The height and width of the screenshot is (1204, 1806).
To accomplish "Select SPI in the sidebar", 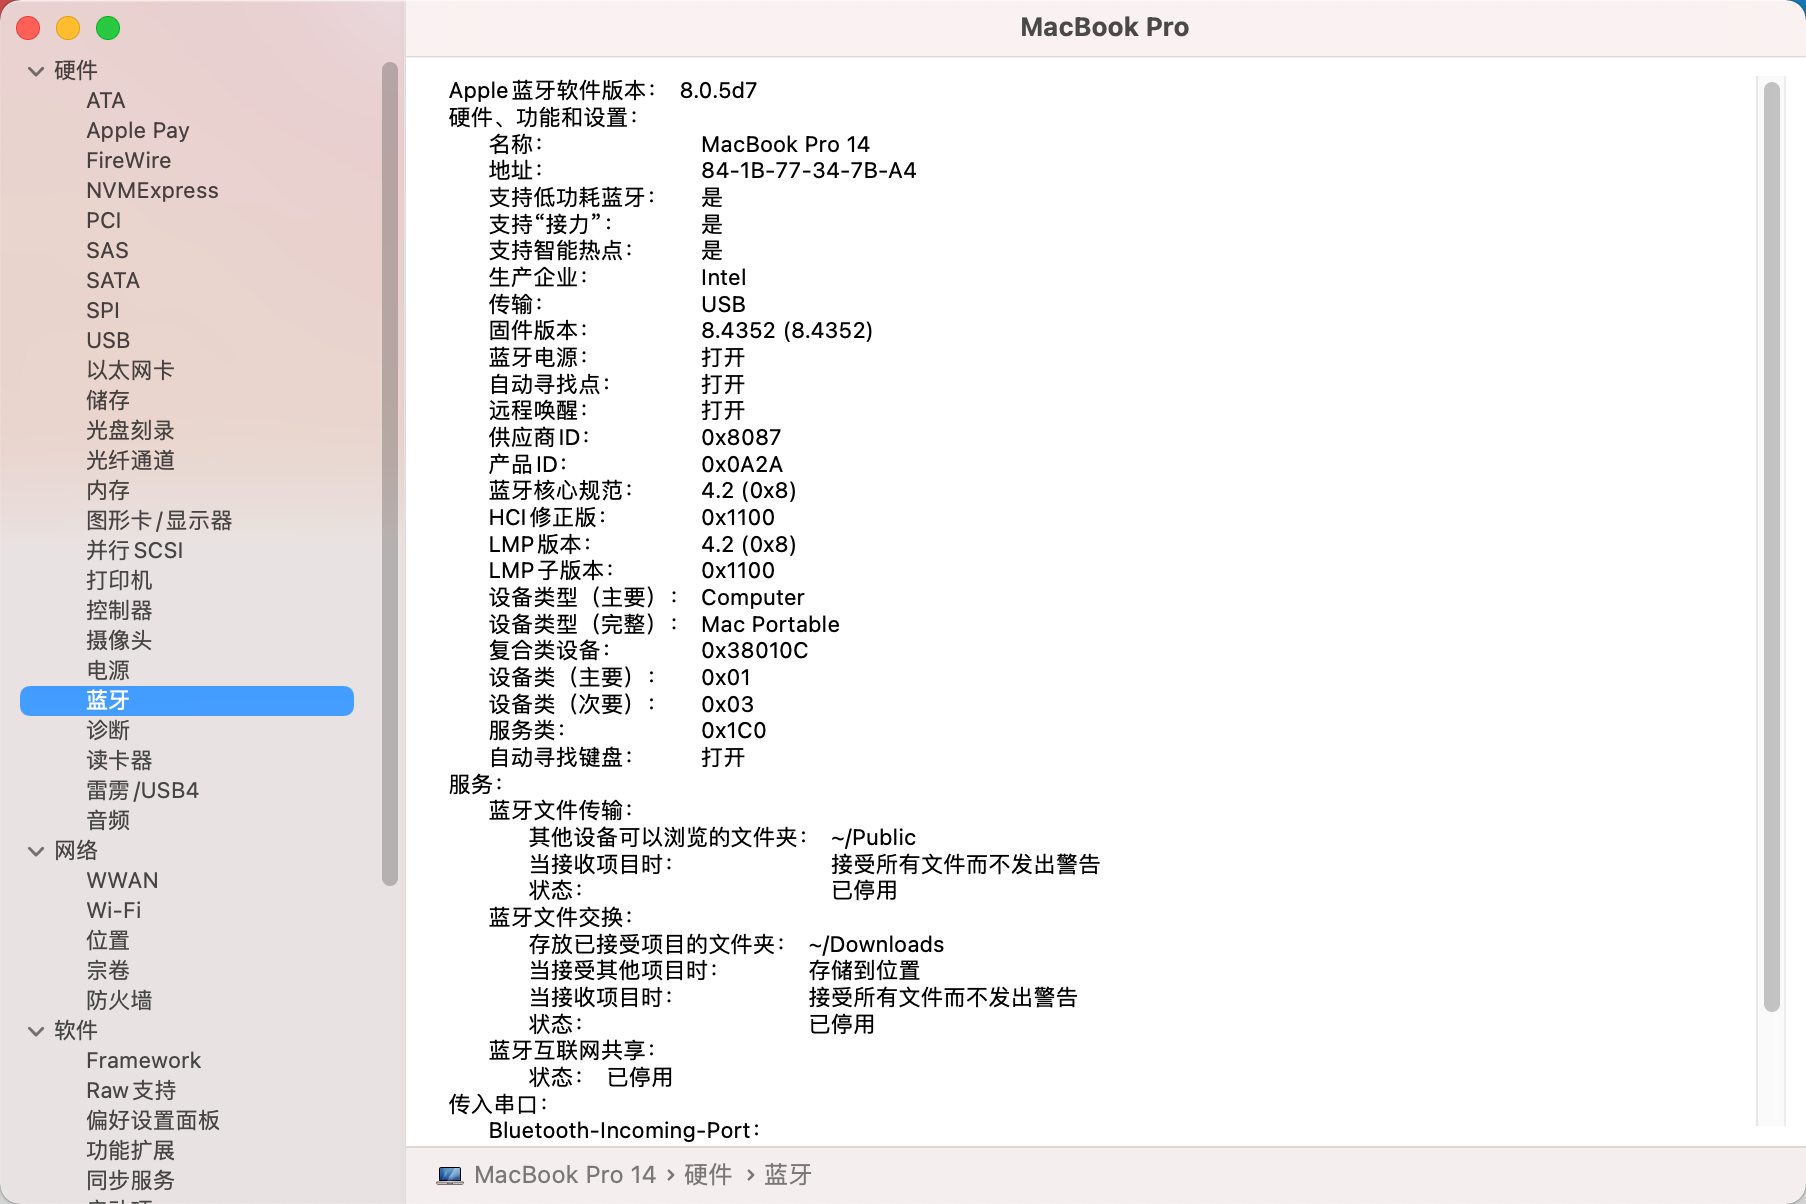I will tap(103, 311).
